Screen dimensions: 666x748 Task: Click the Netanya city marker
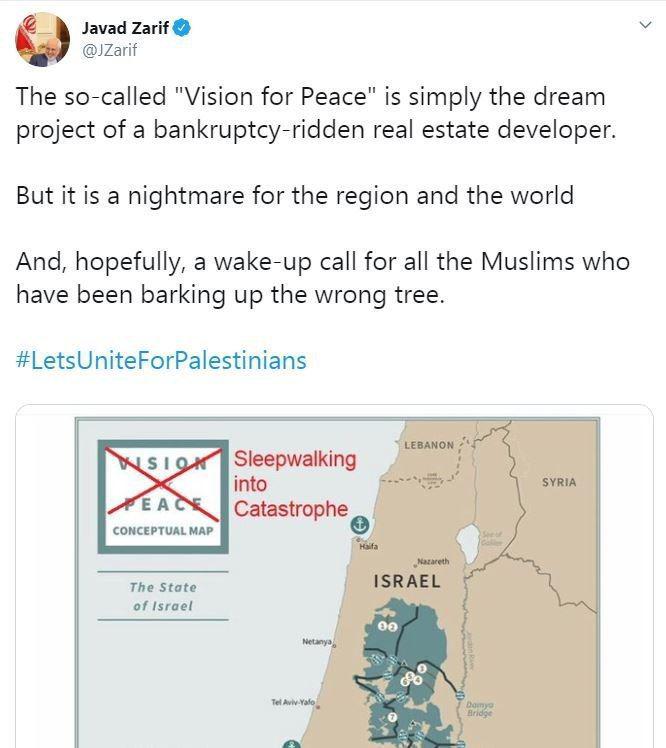coord(319,641)
